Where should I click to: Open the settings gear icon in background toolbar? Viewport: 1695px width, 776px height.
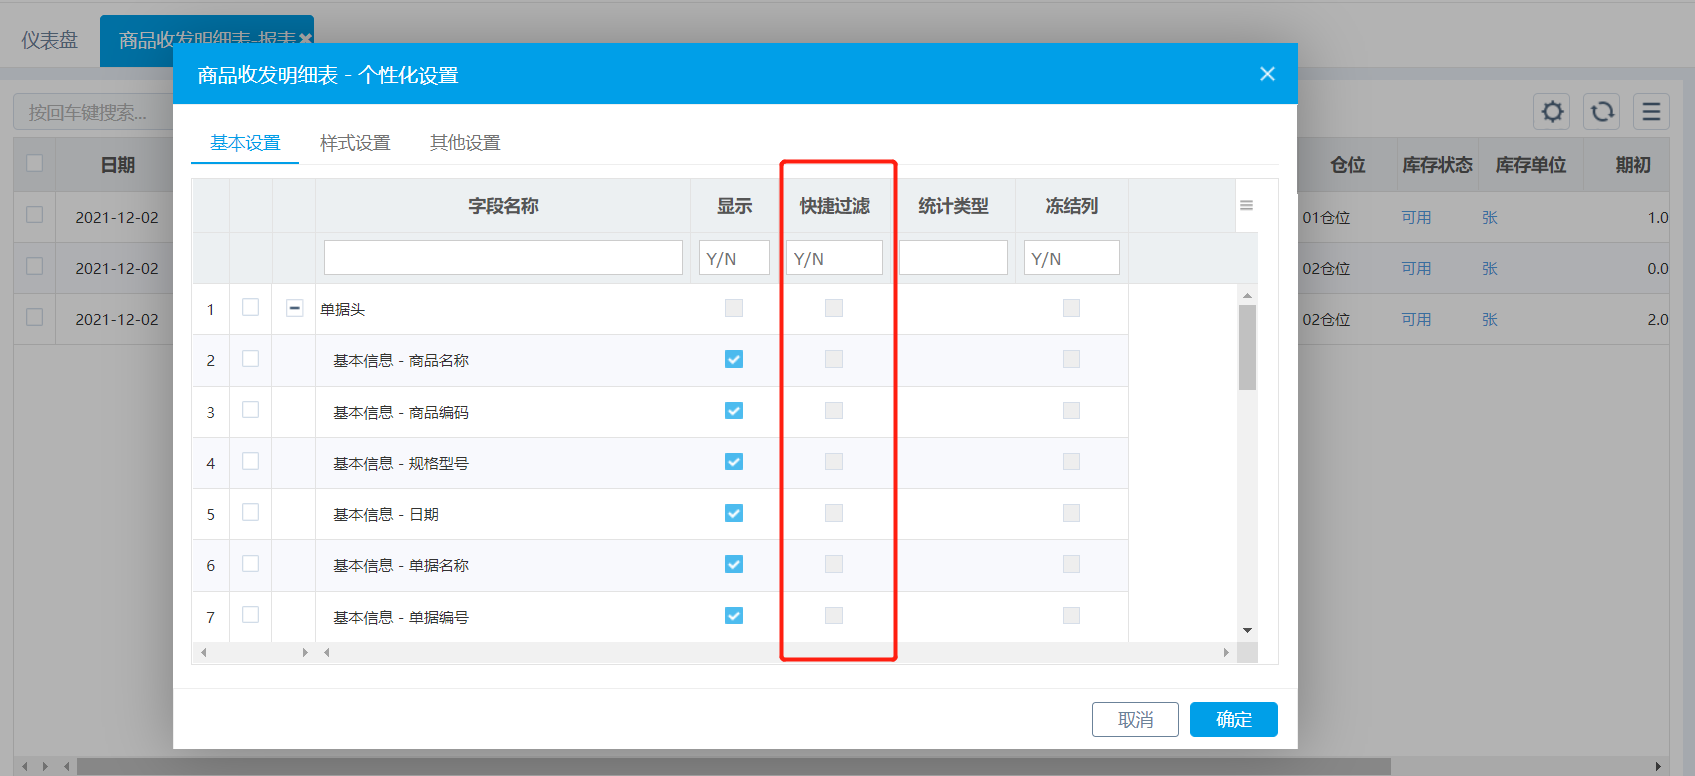pyautogui.click(x=1552, y=111)
